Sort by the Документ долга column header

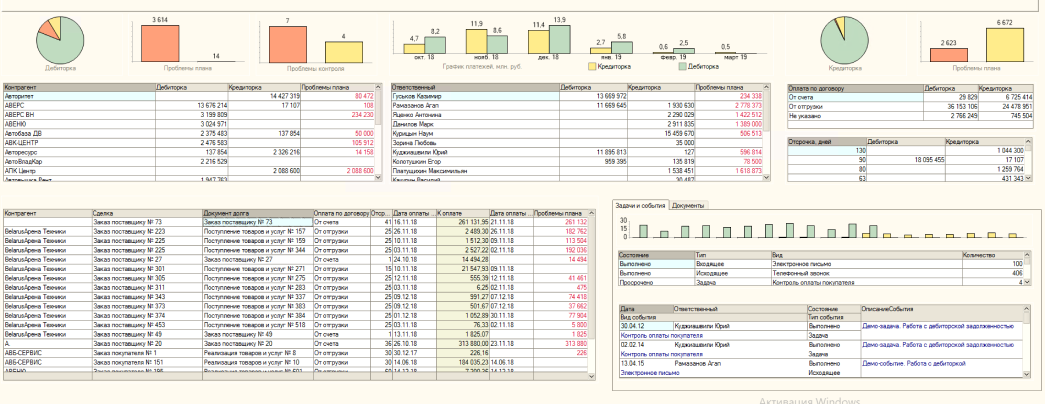tap(255, 213)
